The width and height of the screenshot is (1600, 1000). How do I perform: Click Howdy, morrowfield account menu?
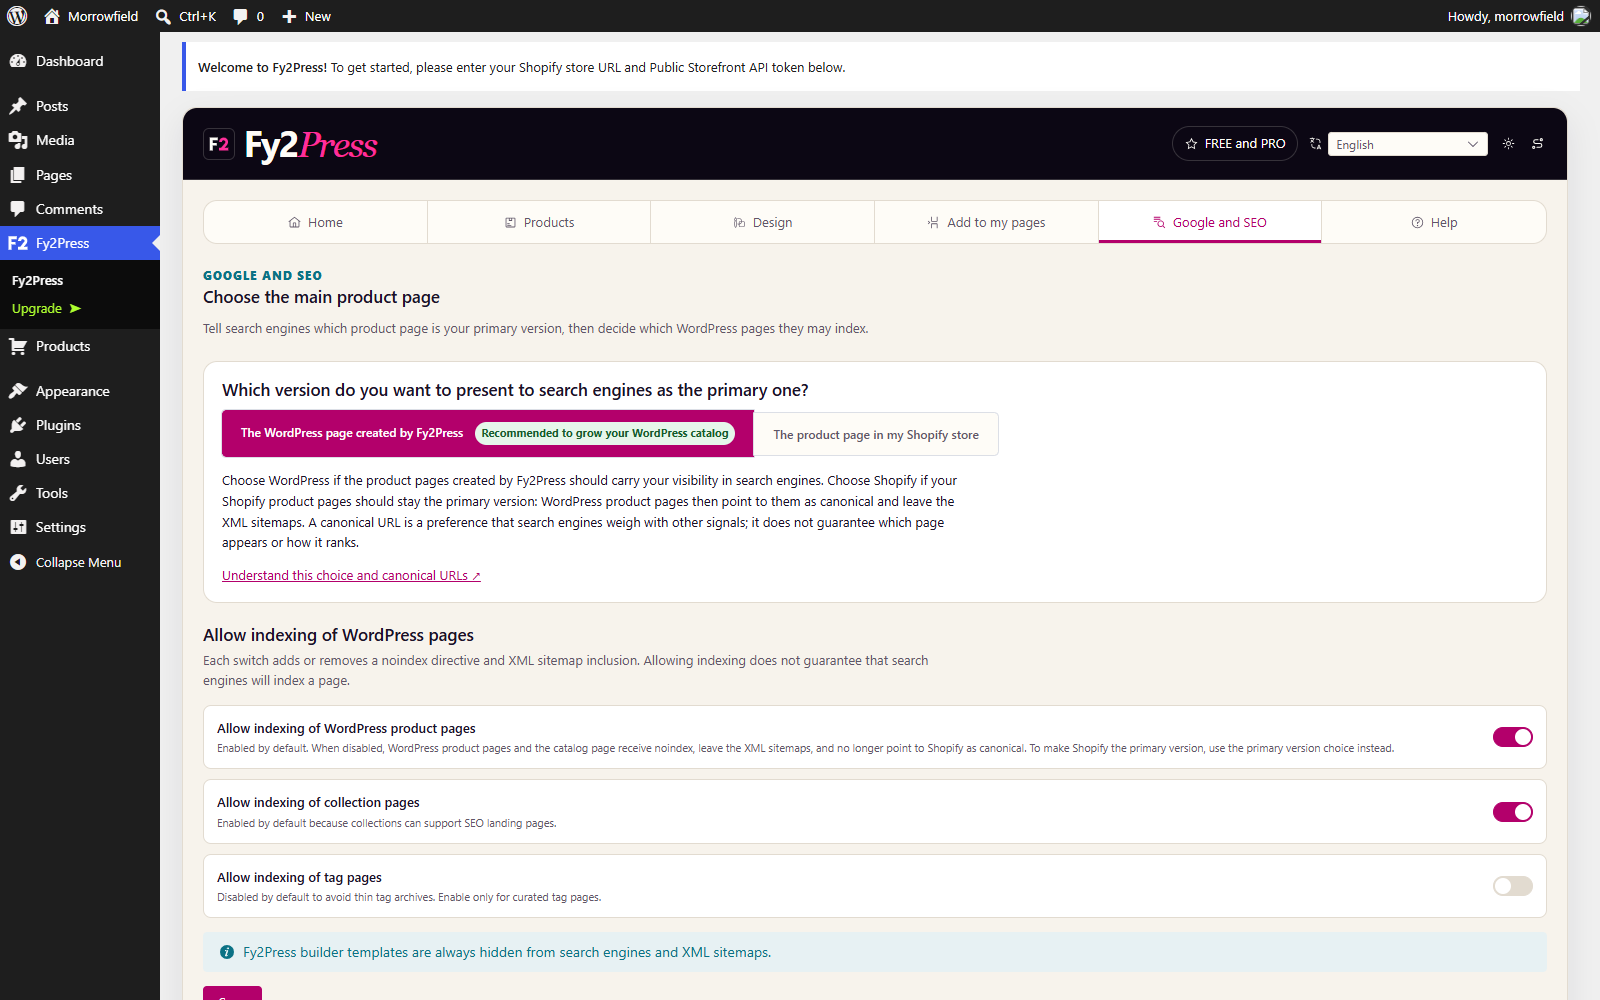[1518, 16]
